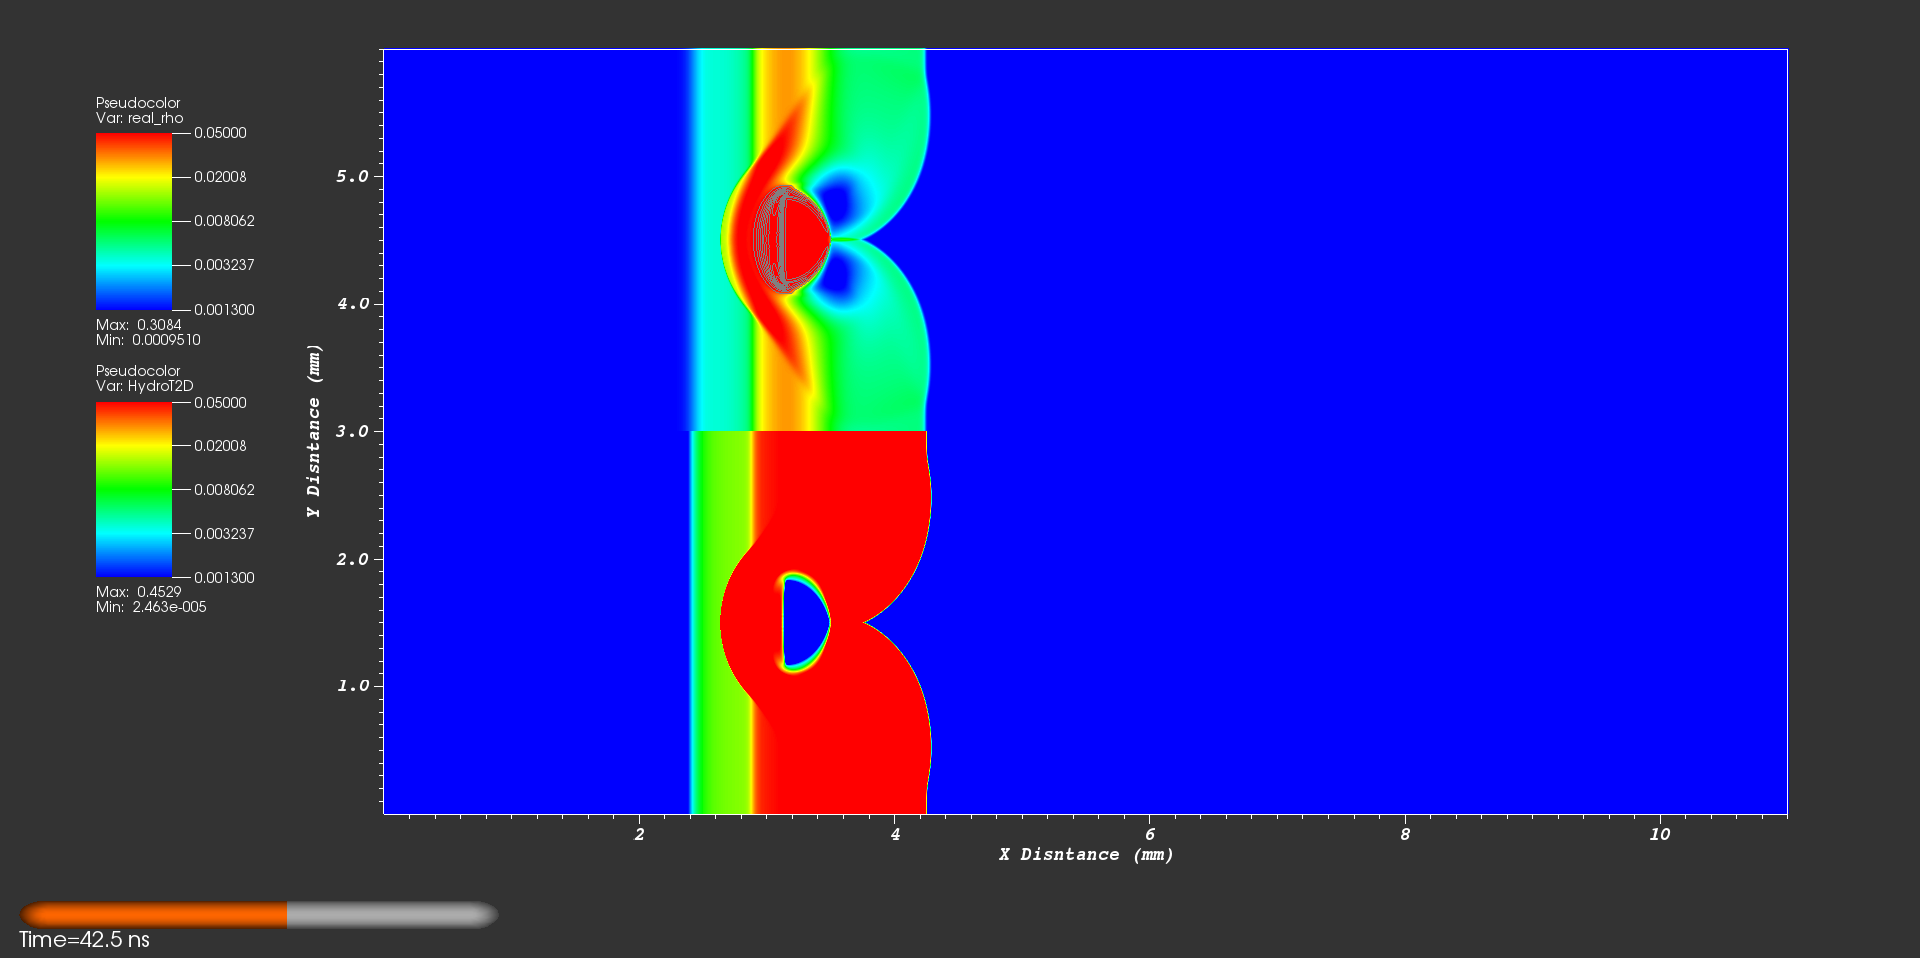The width and height of the screenshot is (1920, 958).
Task: Click the 'Min: 0.0009510' value
Action: coord(148,340)
